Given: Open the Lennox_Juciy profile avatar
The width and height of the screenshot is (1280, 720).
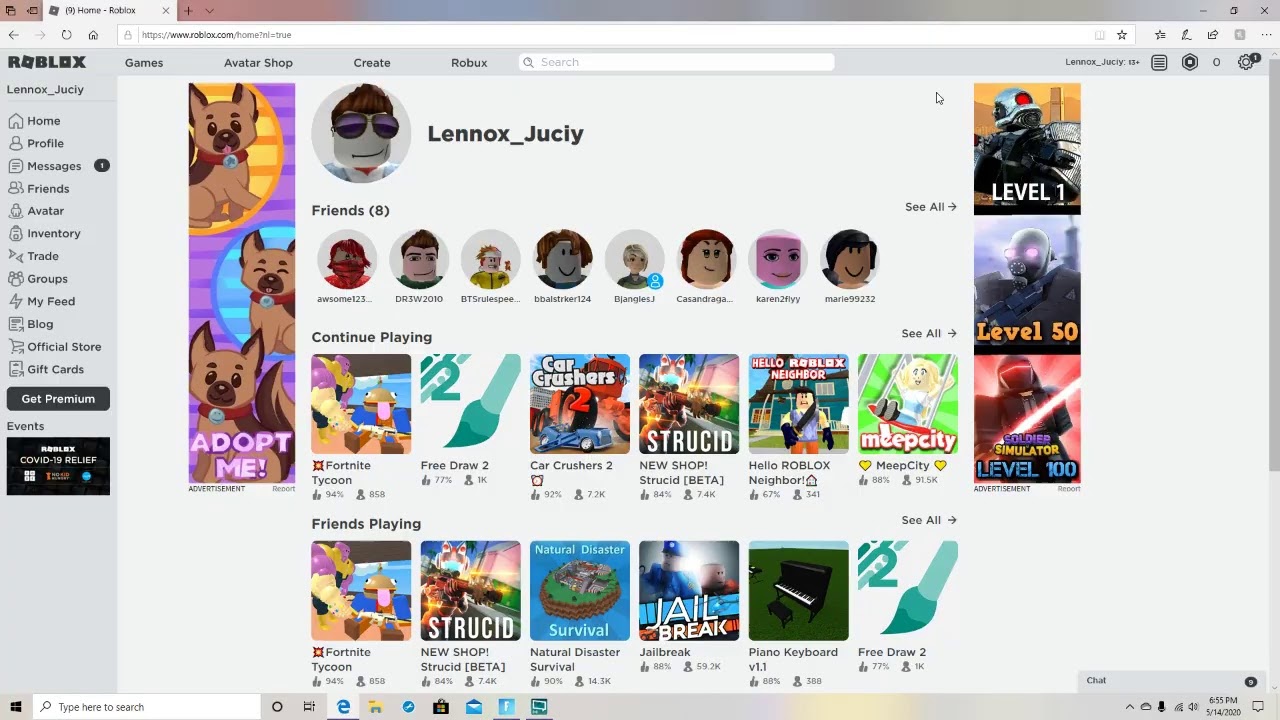Looking at the screenshot, I should click(x=361, y=133).
